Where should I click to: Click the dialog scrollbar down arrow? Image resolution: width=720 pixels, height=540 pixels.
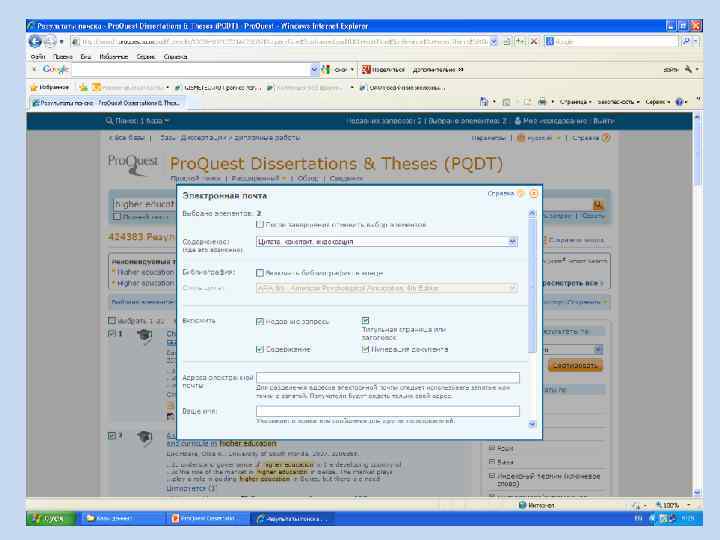pos(532,424)
